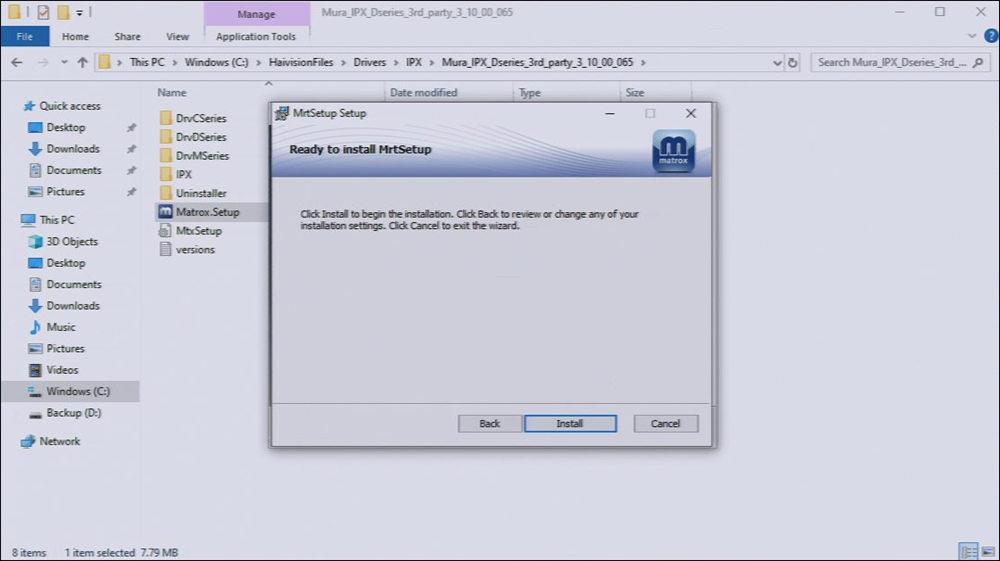The image size is (1000, 561).
Task: Click the Install button in the wizard
Action: pyautogui.click(x=570, y=424)
